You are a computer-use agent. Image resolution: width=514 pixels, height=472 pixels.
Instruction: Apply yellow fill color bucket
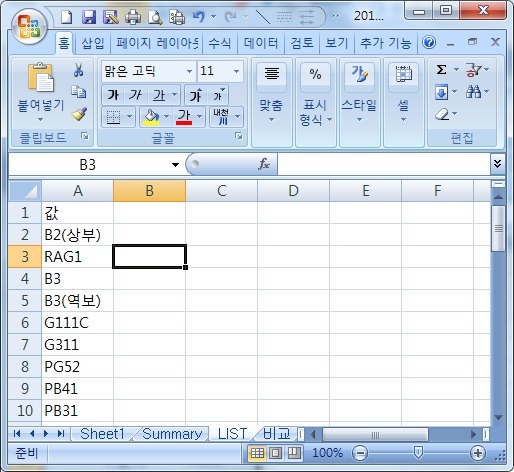click(151, 117)
